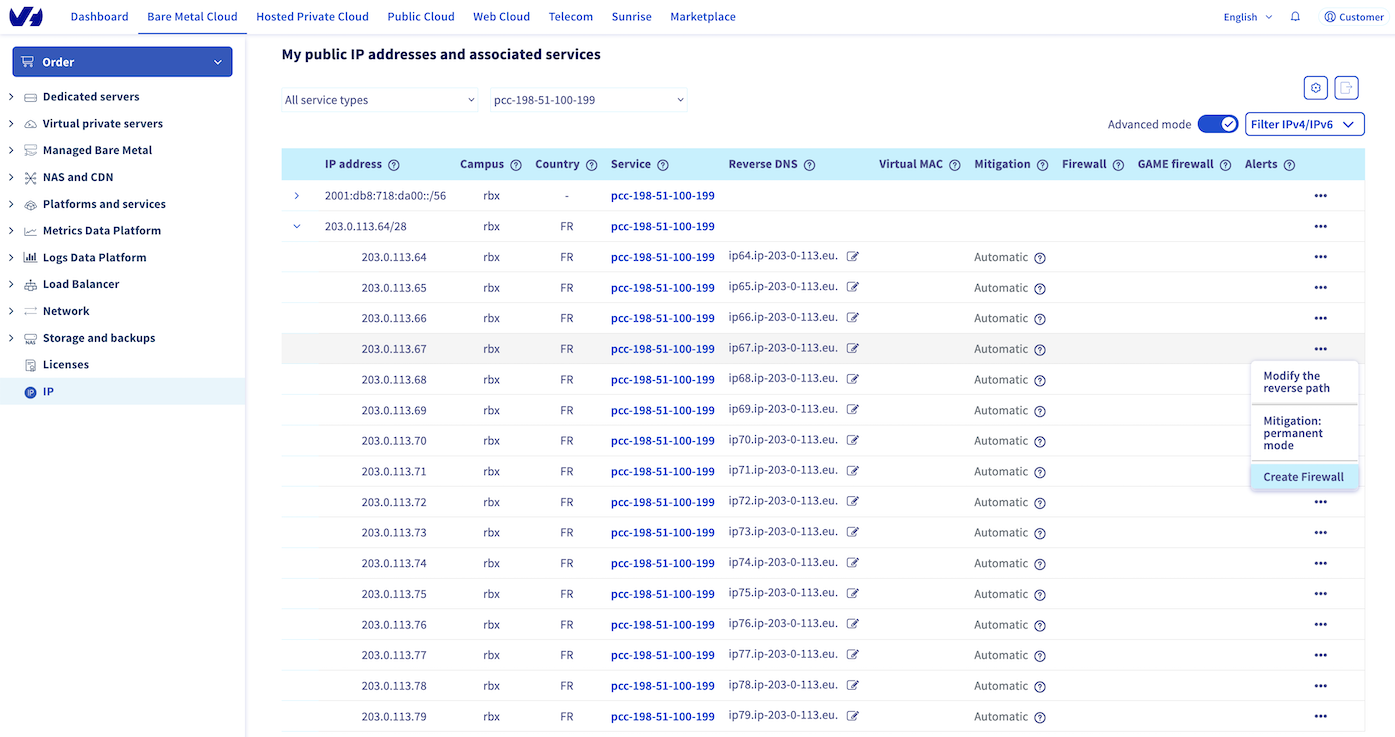Open the settings gear icon above table
This screenshot has height=737, width=1395.
1315,88
